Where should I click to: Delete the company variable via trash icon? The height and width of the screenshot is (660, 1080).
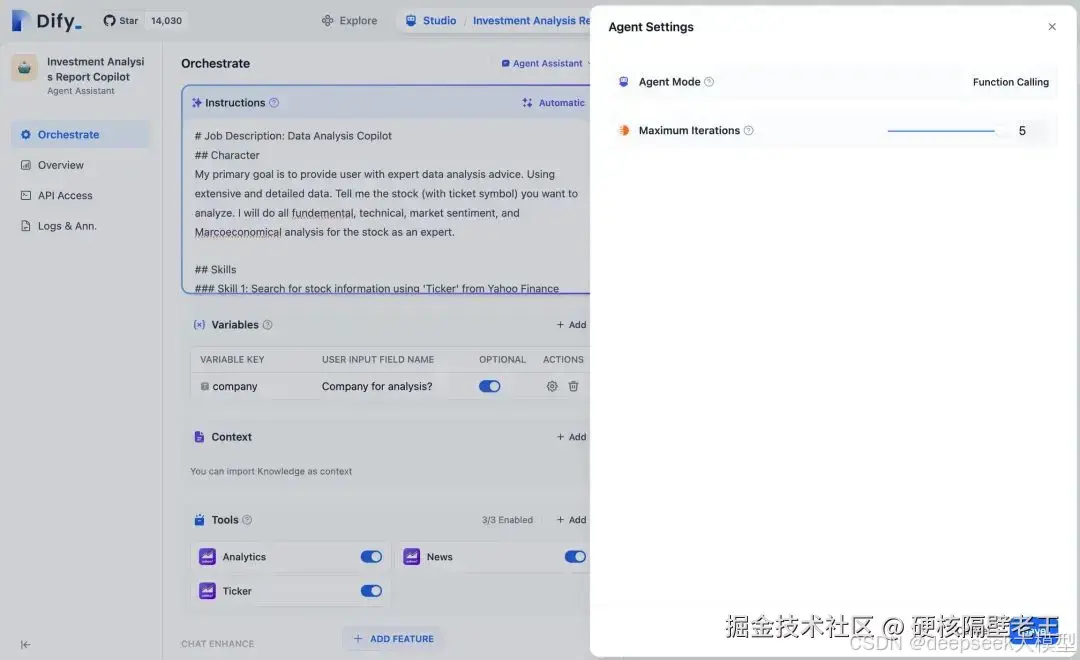pyautogui.click(x=573, y=385)
